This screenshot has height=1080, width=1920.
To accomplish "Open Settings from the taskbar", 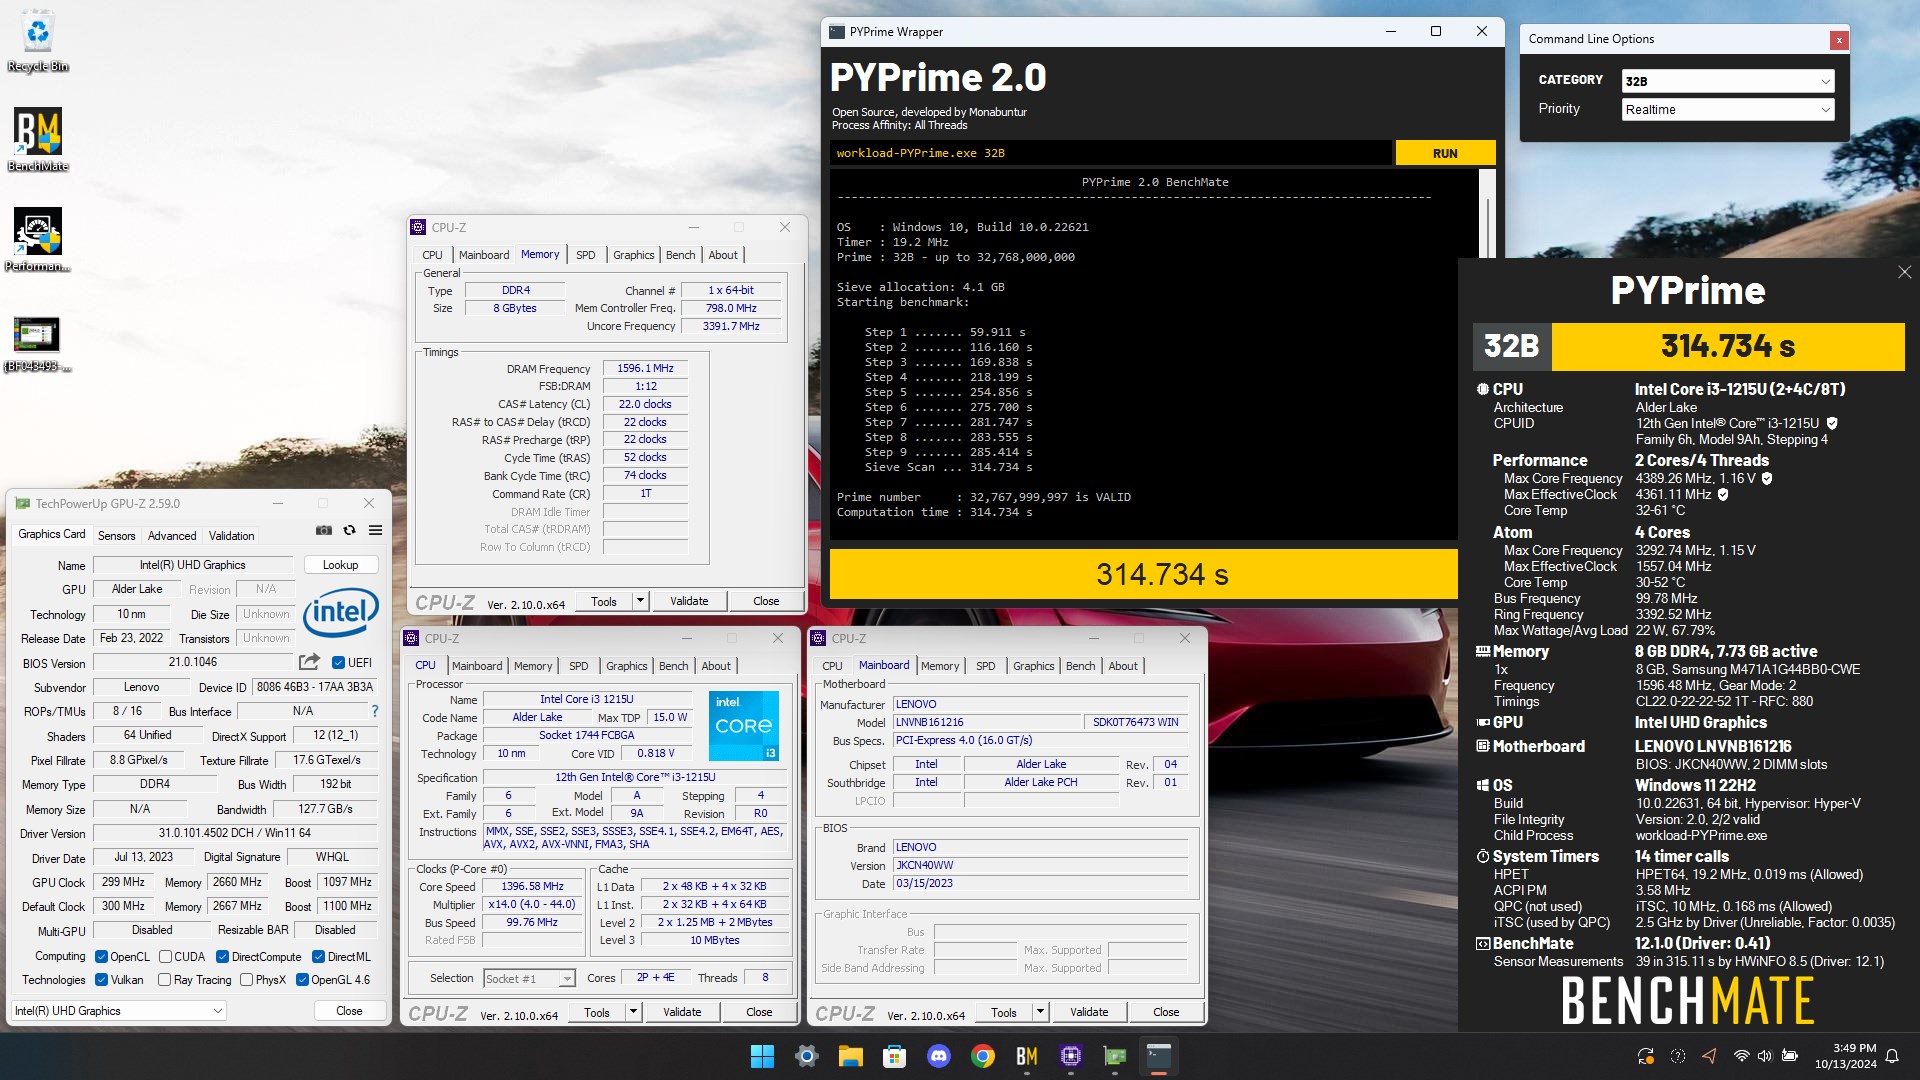I will 807,1056.
